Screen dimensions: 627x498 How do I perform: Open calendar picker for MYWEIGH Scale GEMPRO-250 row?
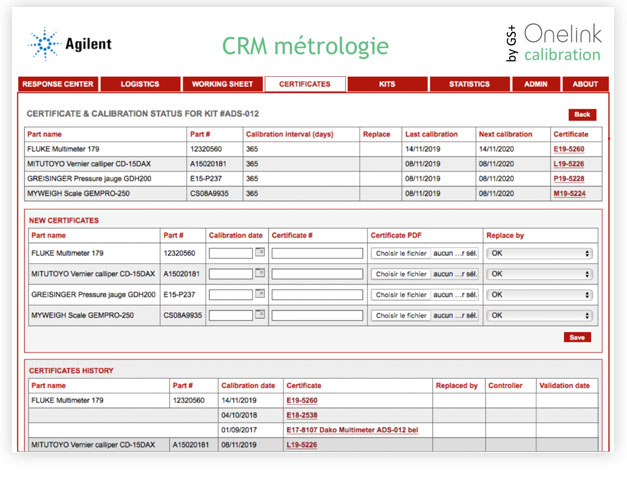[260, 314]
